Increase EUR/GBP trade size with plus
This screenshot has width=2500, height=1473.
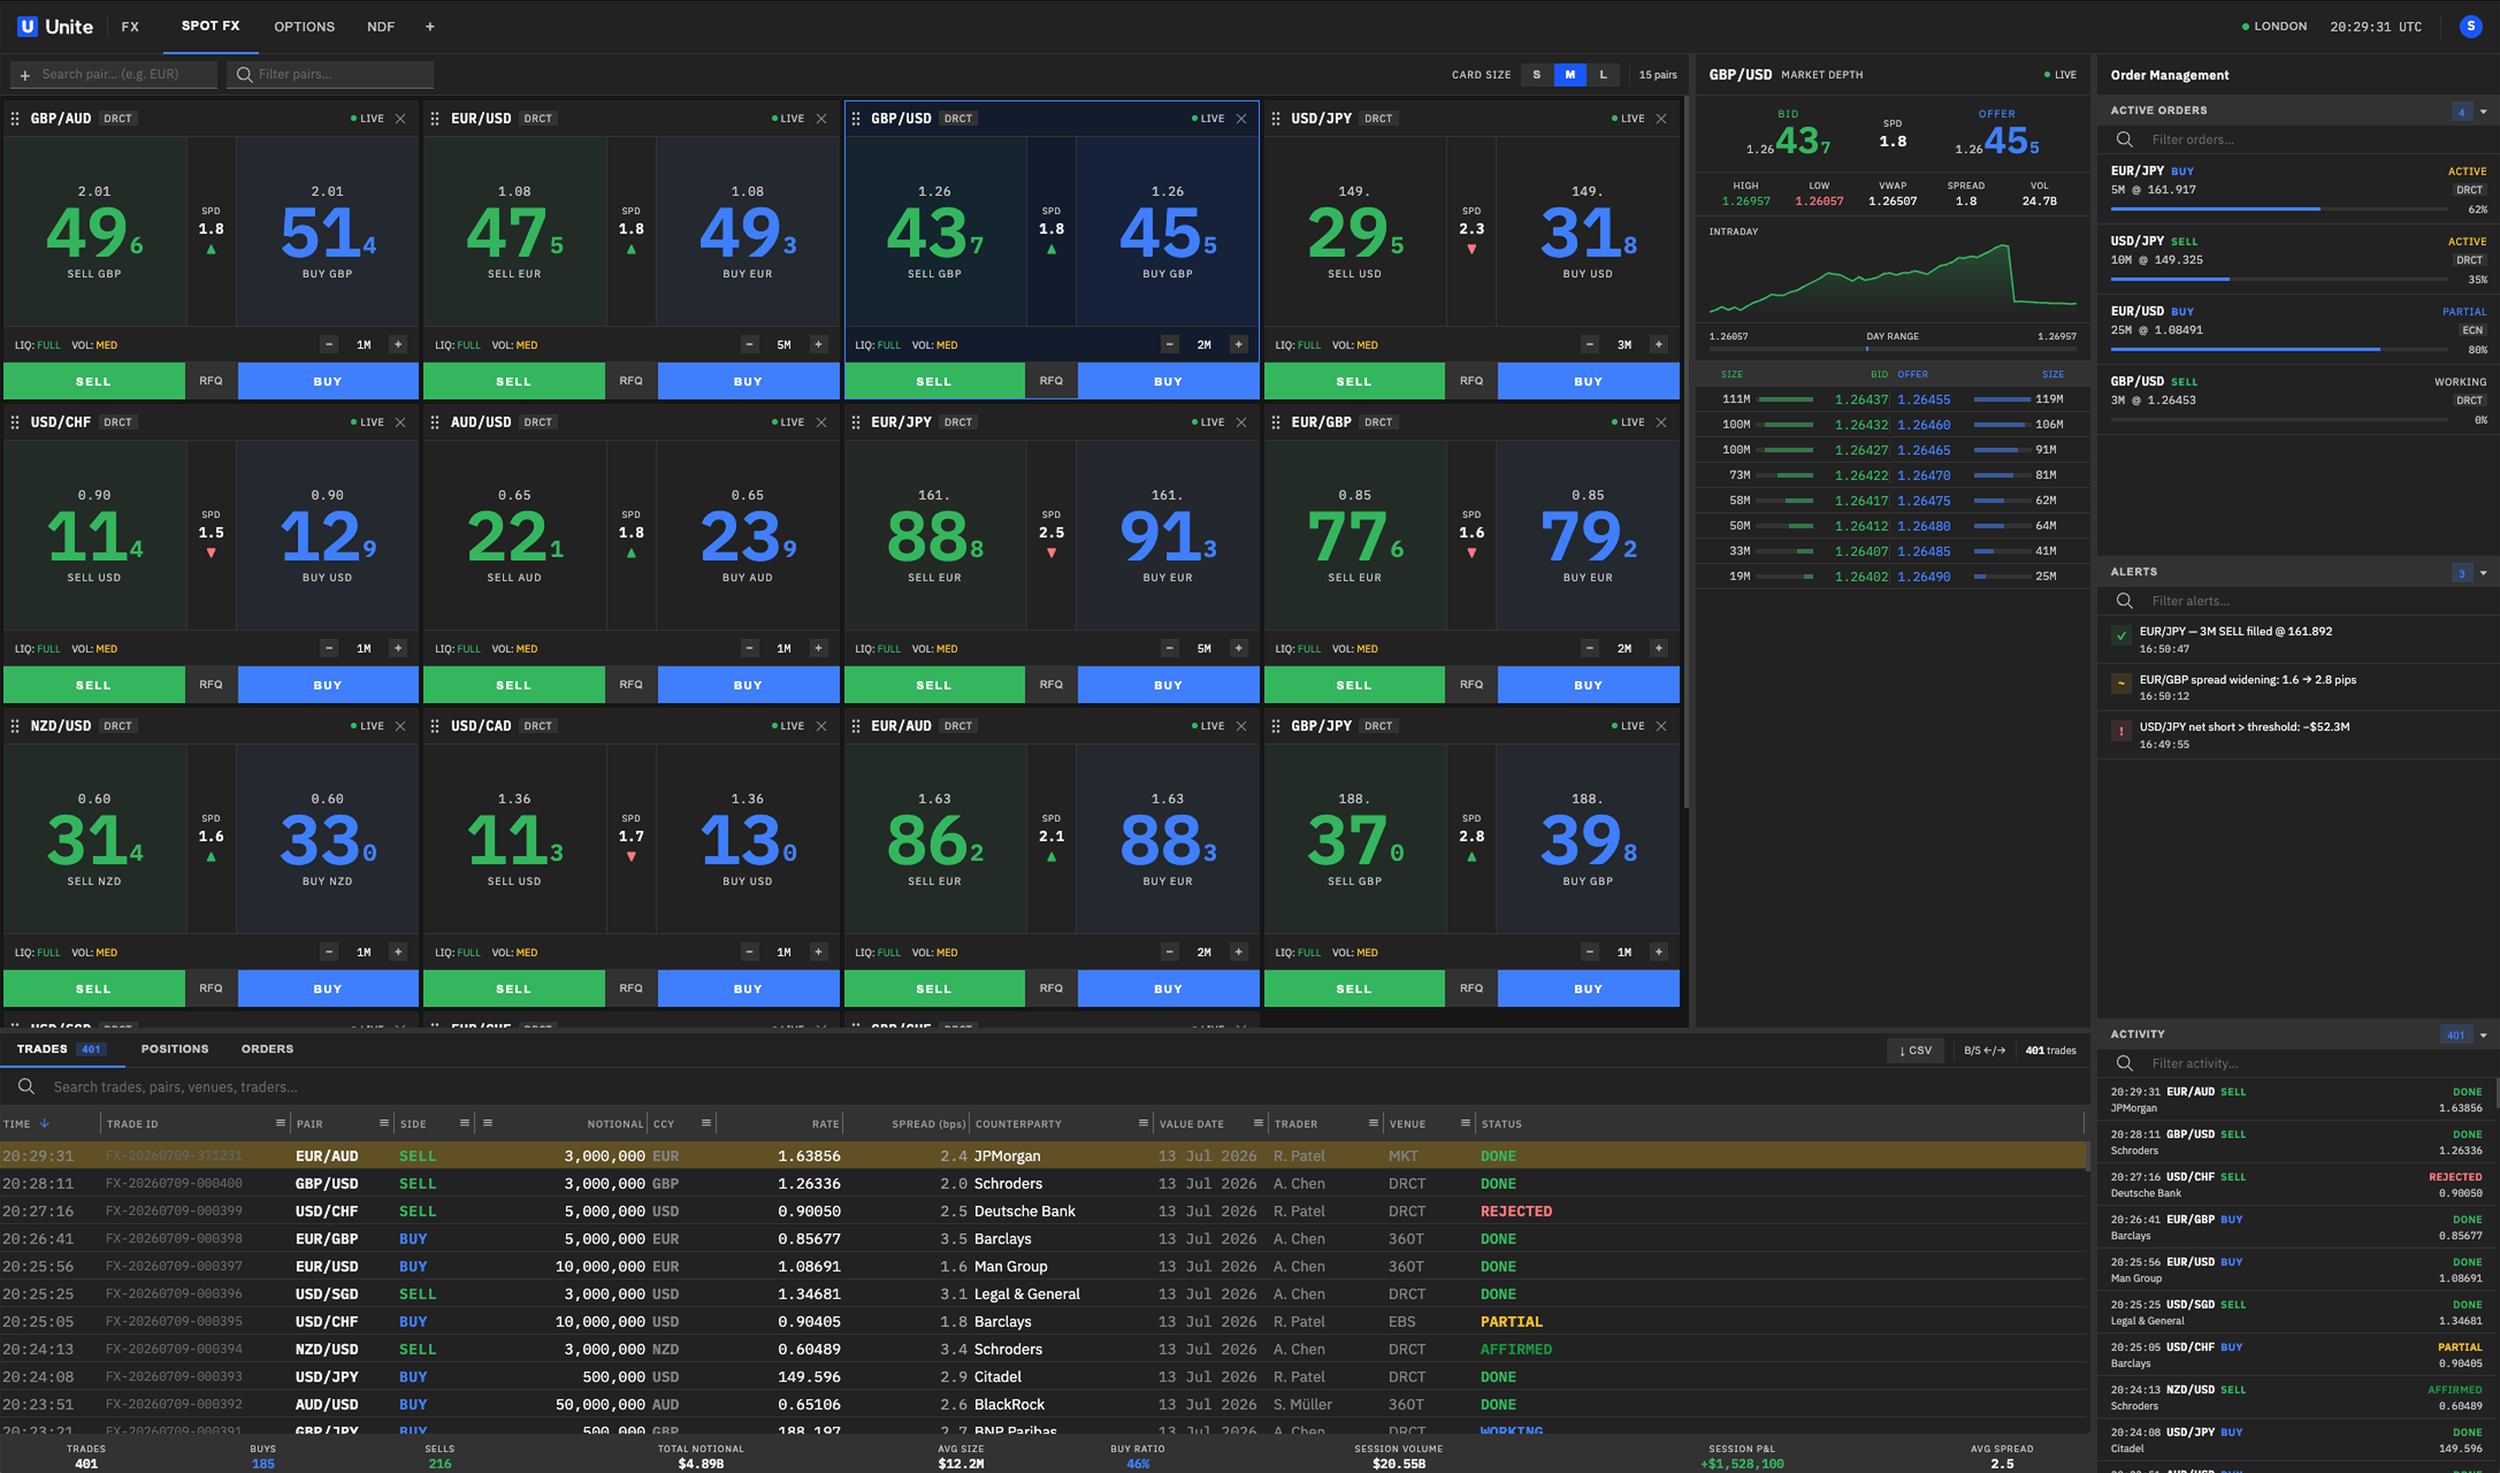pyautogui.click(x=1658, y=648)
